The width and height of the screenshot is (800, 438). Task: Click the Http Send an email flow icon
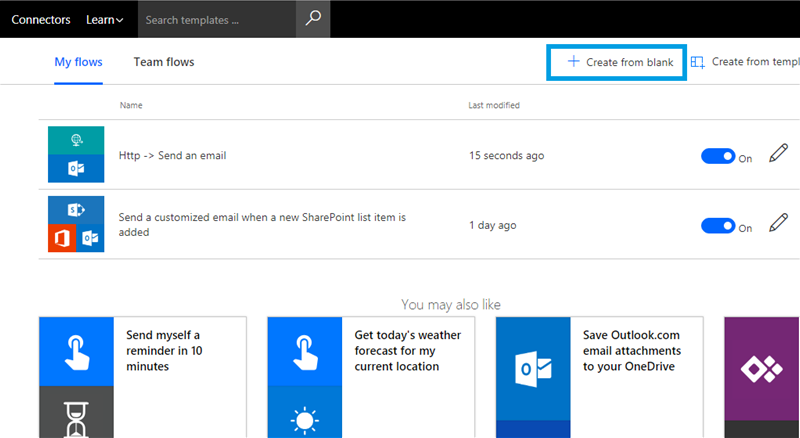click(x=76, y=156)
